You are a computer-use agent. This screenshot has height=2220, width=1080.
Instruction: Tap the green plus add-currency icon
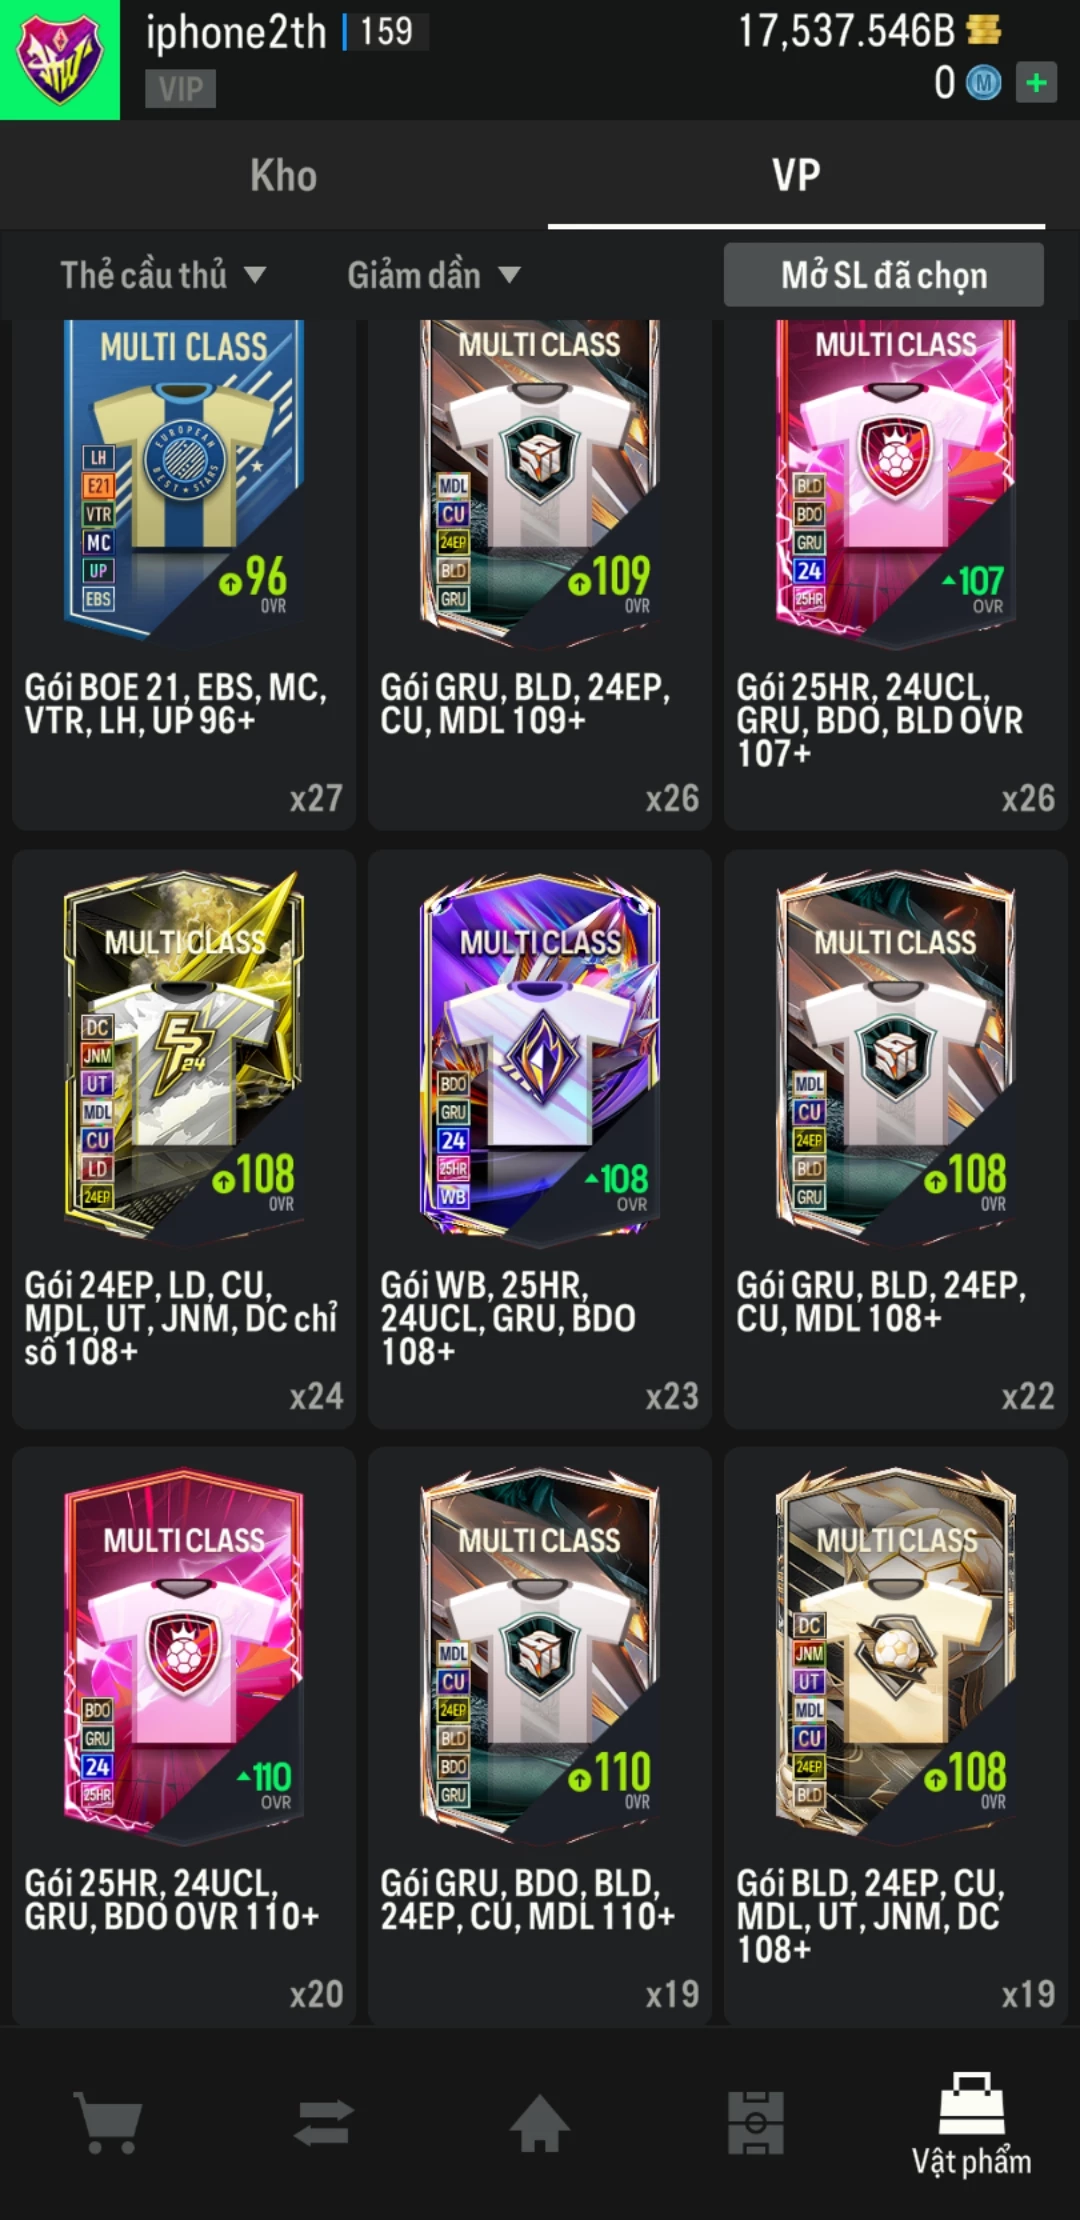click(x=1036, y=82)
